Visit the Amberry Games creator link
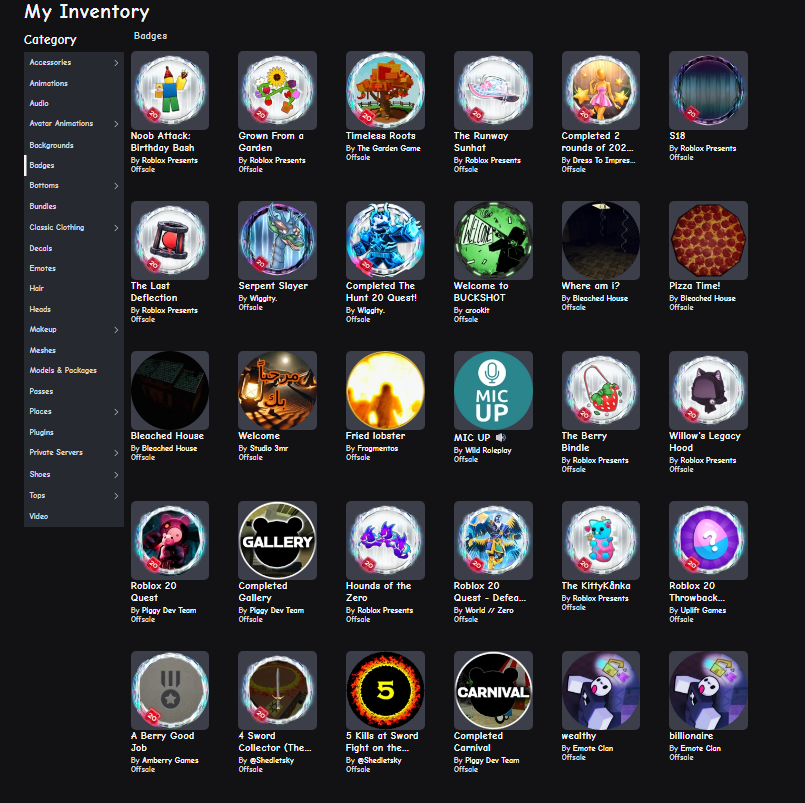The height and width of the screenshot is (803, 805). 170,760
